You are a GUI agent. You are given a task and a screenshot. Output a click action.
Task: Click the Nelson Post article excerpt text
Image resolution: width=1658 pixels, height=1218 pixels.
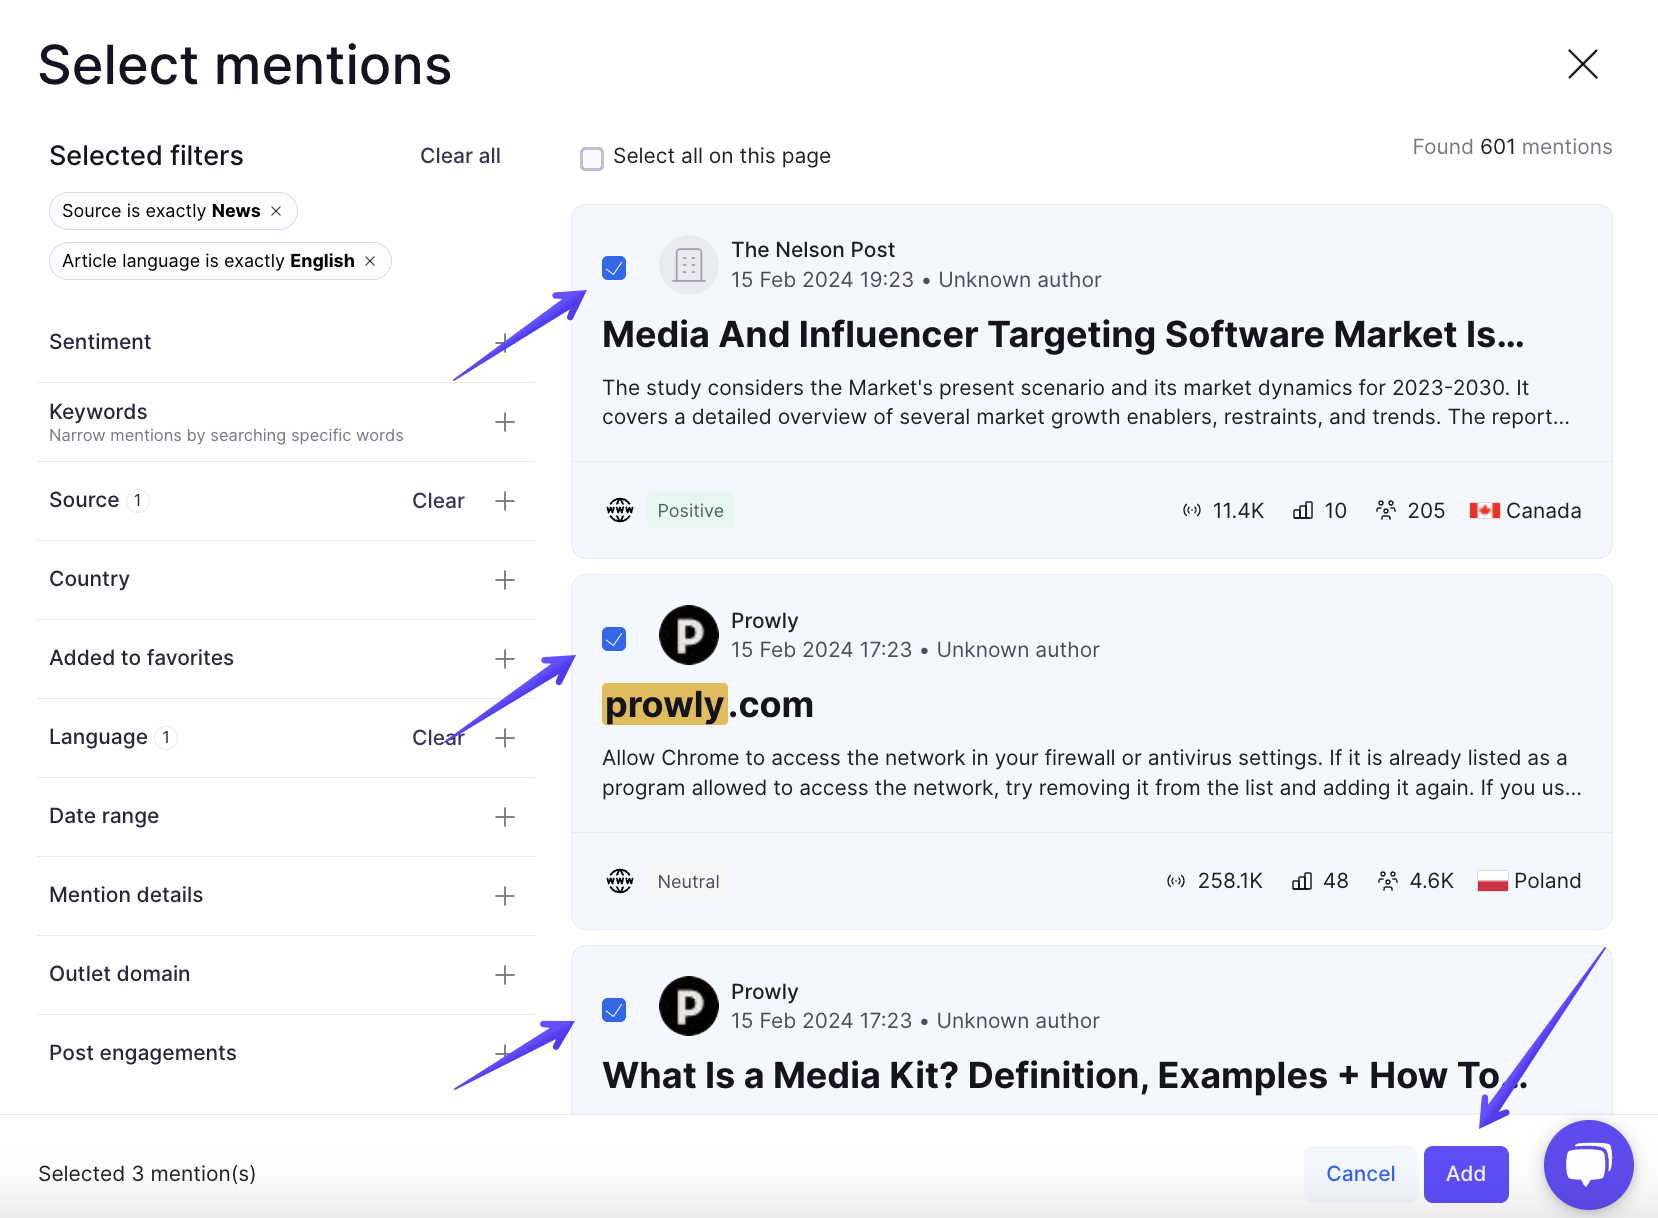tap(1086, 402)
